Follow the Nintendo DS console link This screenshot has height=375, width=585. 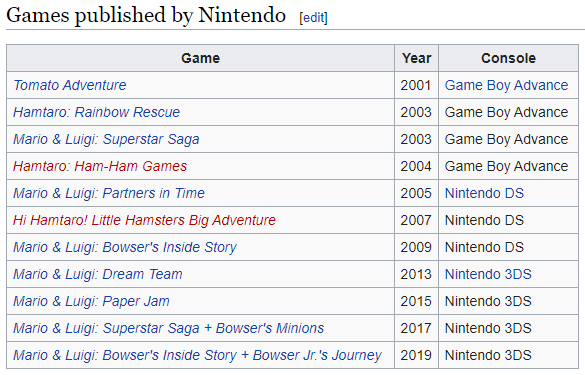[484, 193]
